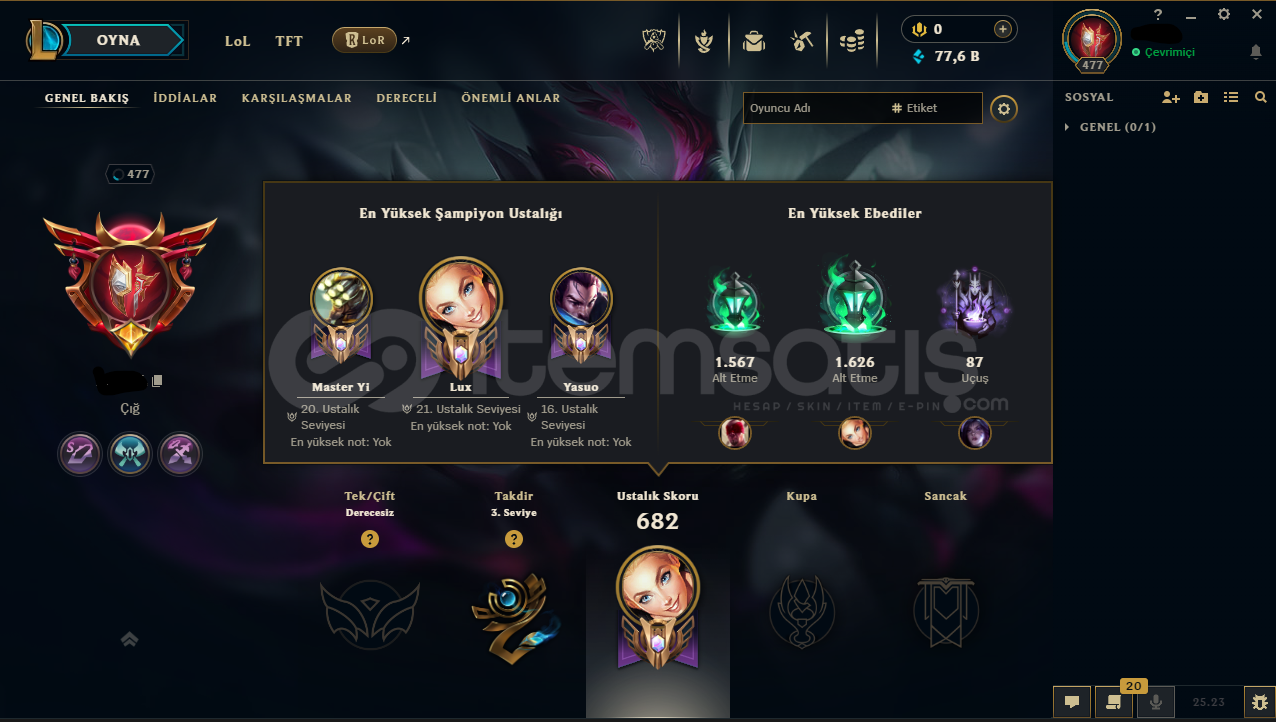Open the chat bubble icon at bottom
This screenshot has width=1276, height=722.
tap(1072, 702)
